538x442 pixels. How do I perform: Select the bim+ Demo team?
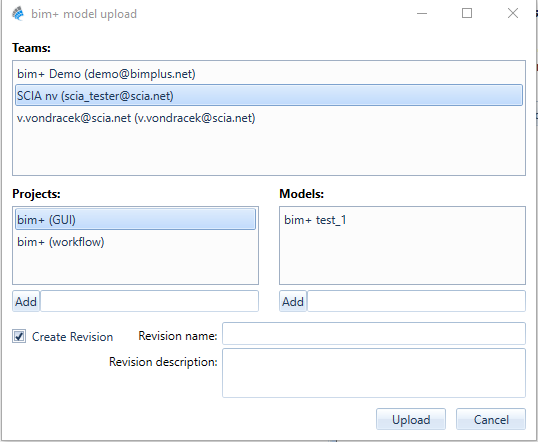pos(269,74)
